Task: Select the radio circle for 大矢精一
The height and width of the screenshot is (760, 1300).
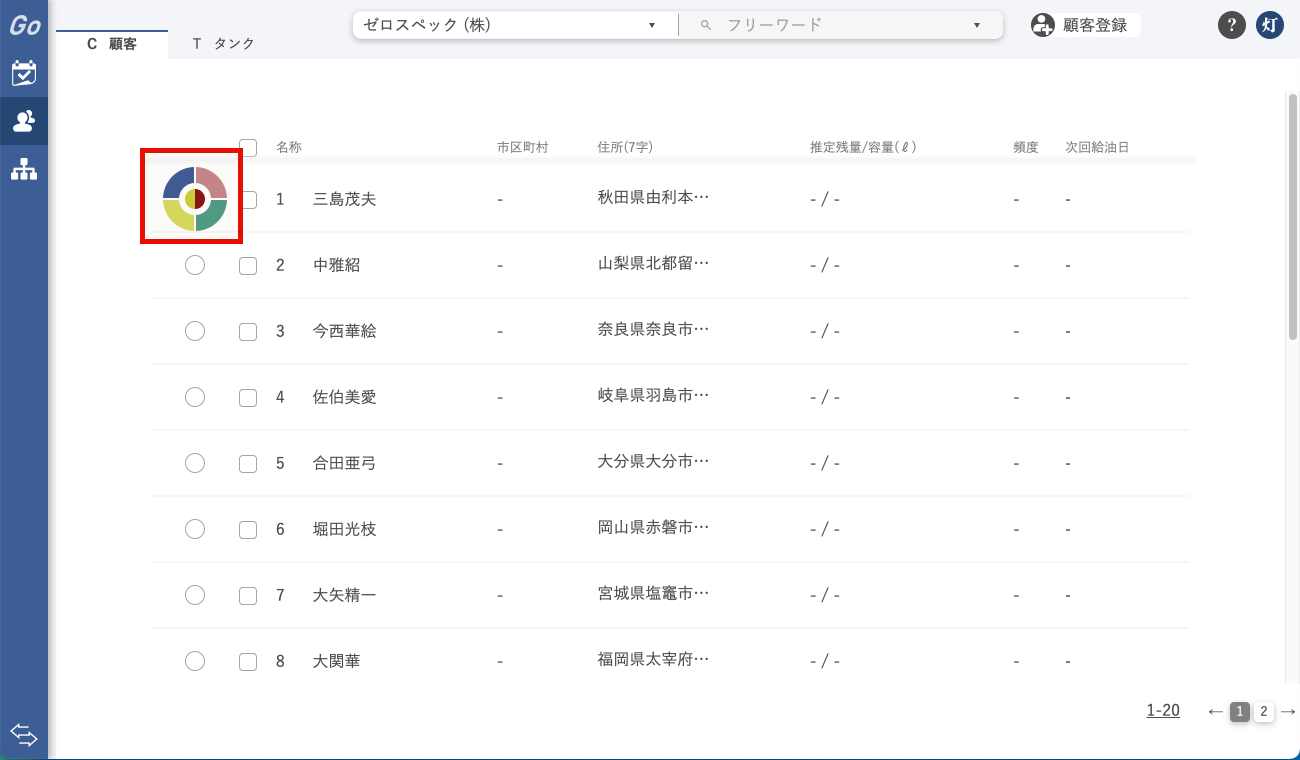Action: pyautogui.click(x=195, y=595)
